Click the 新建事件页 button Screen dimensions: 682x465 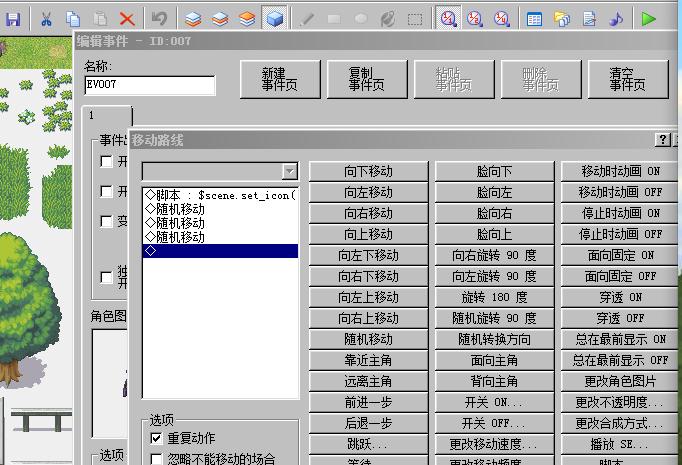[x=280, y=79]
